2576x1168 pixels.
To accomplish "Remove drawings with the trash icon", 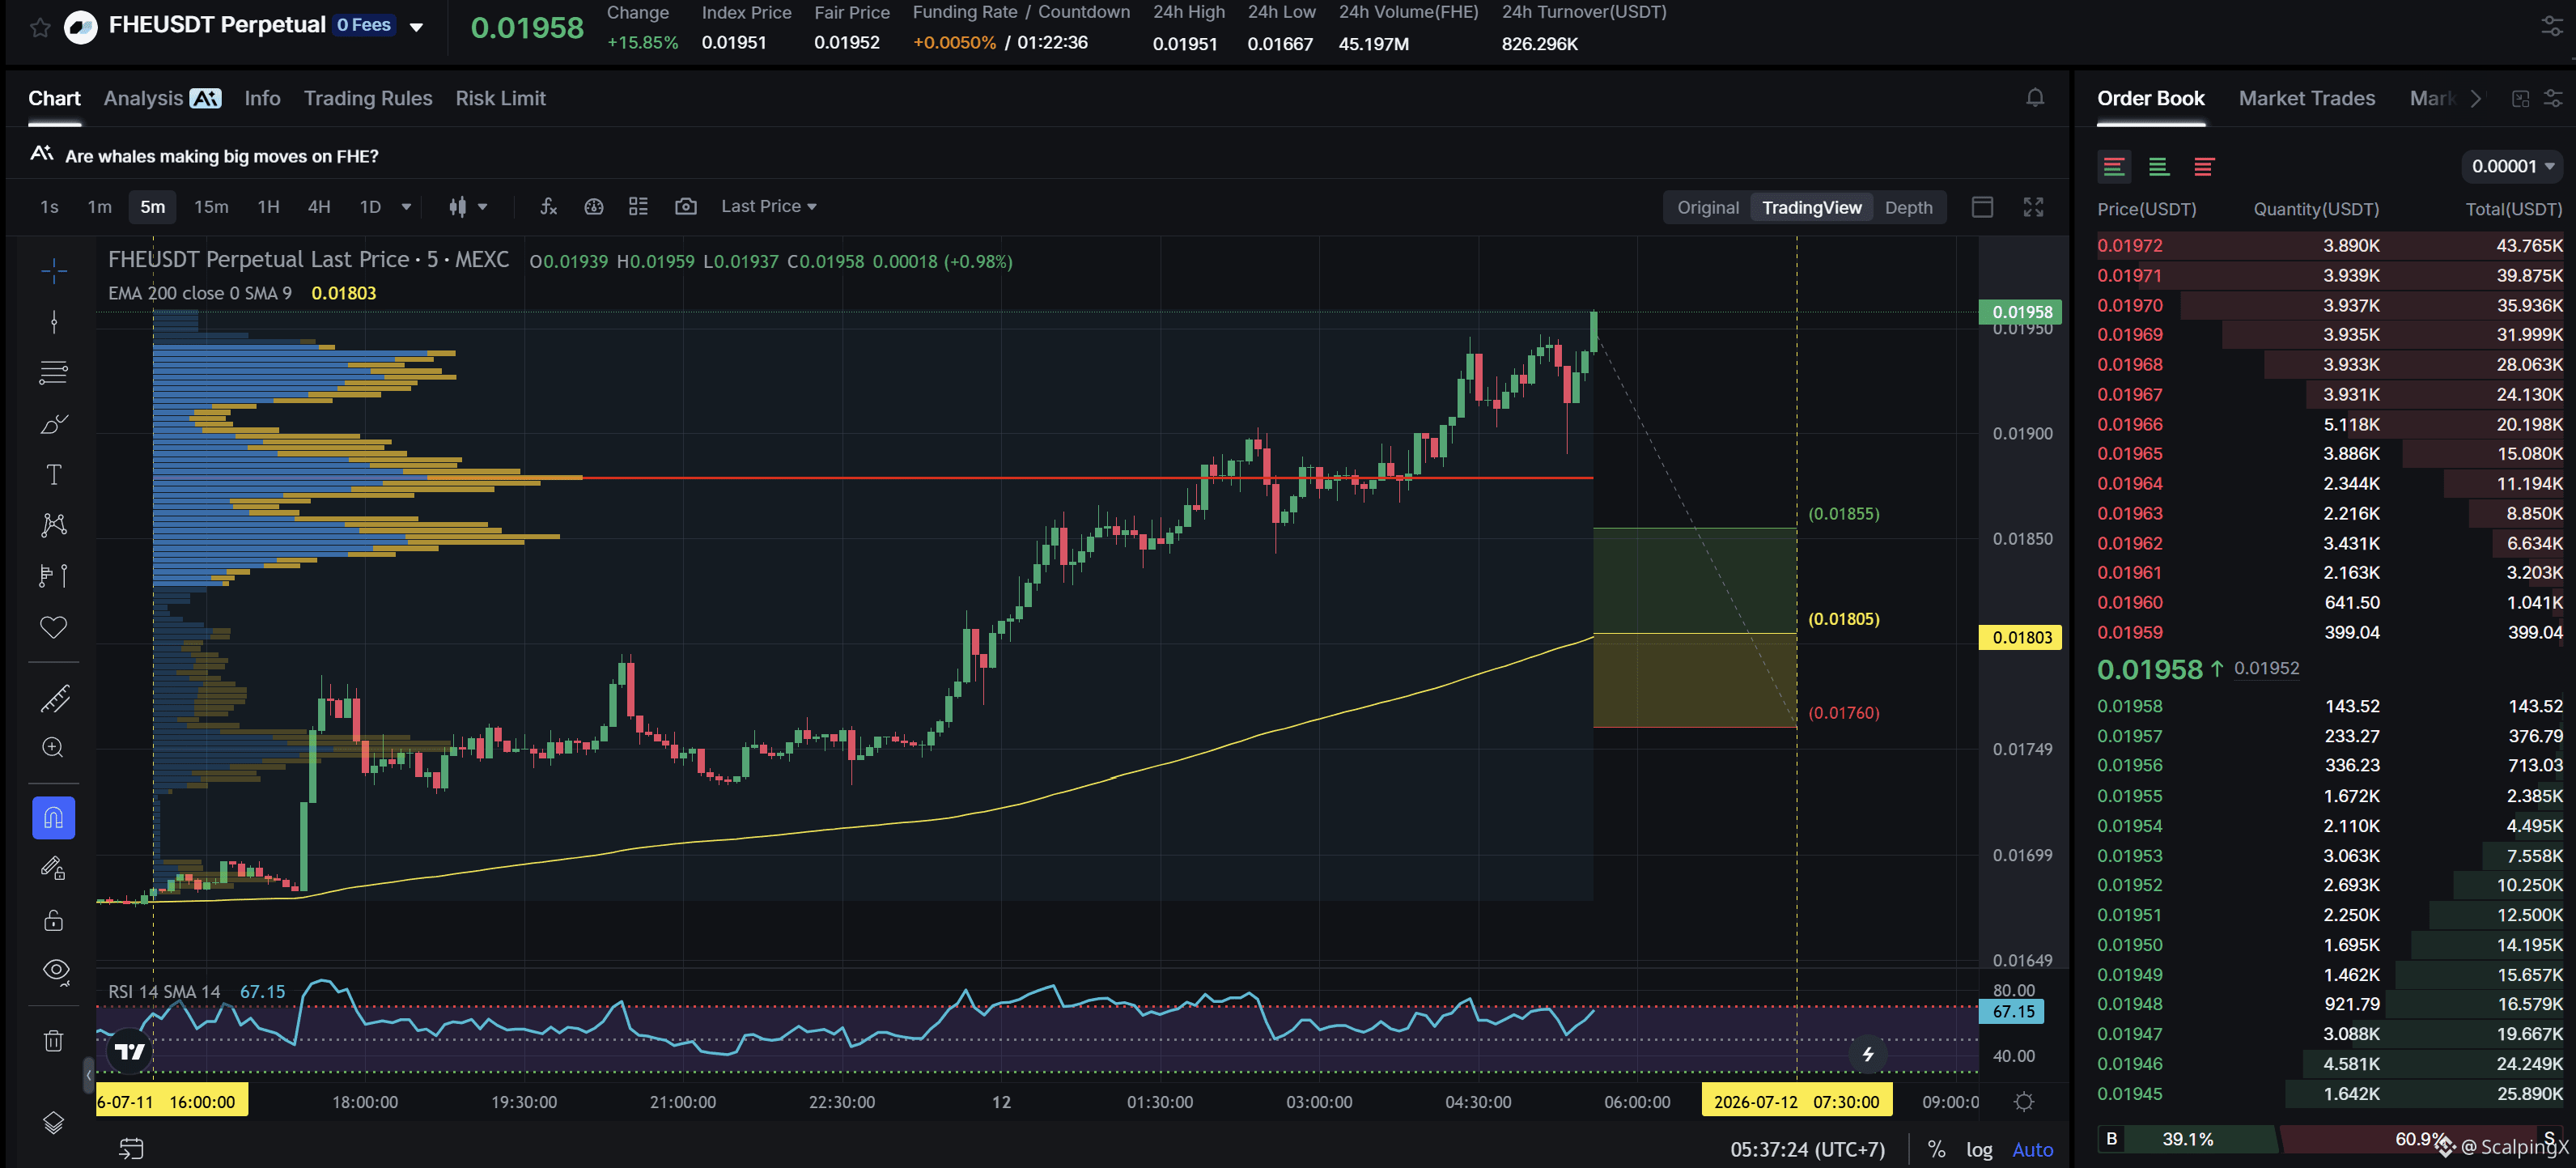I will (54, 1041).
